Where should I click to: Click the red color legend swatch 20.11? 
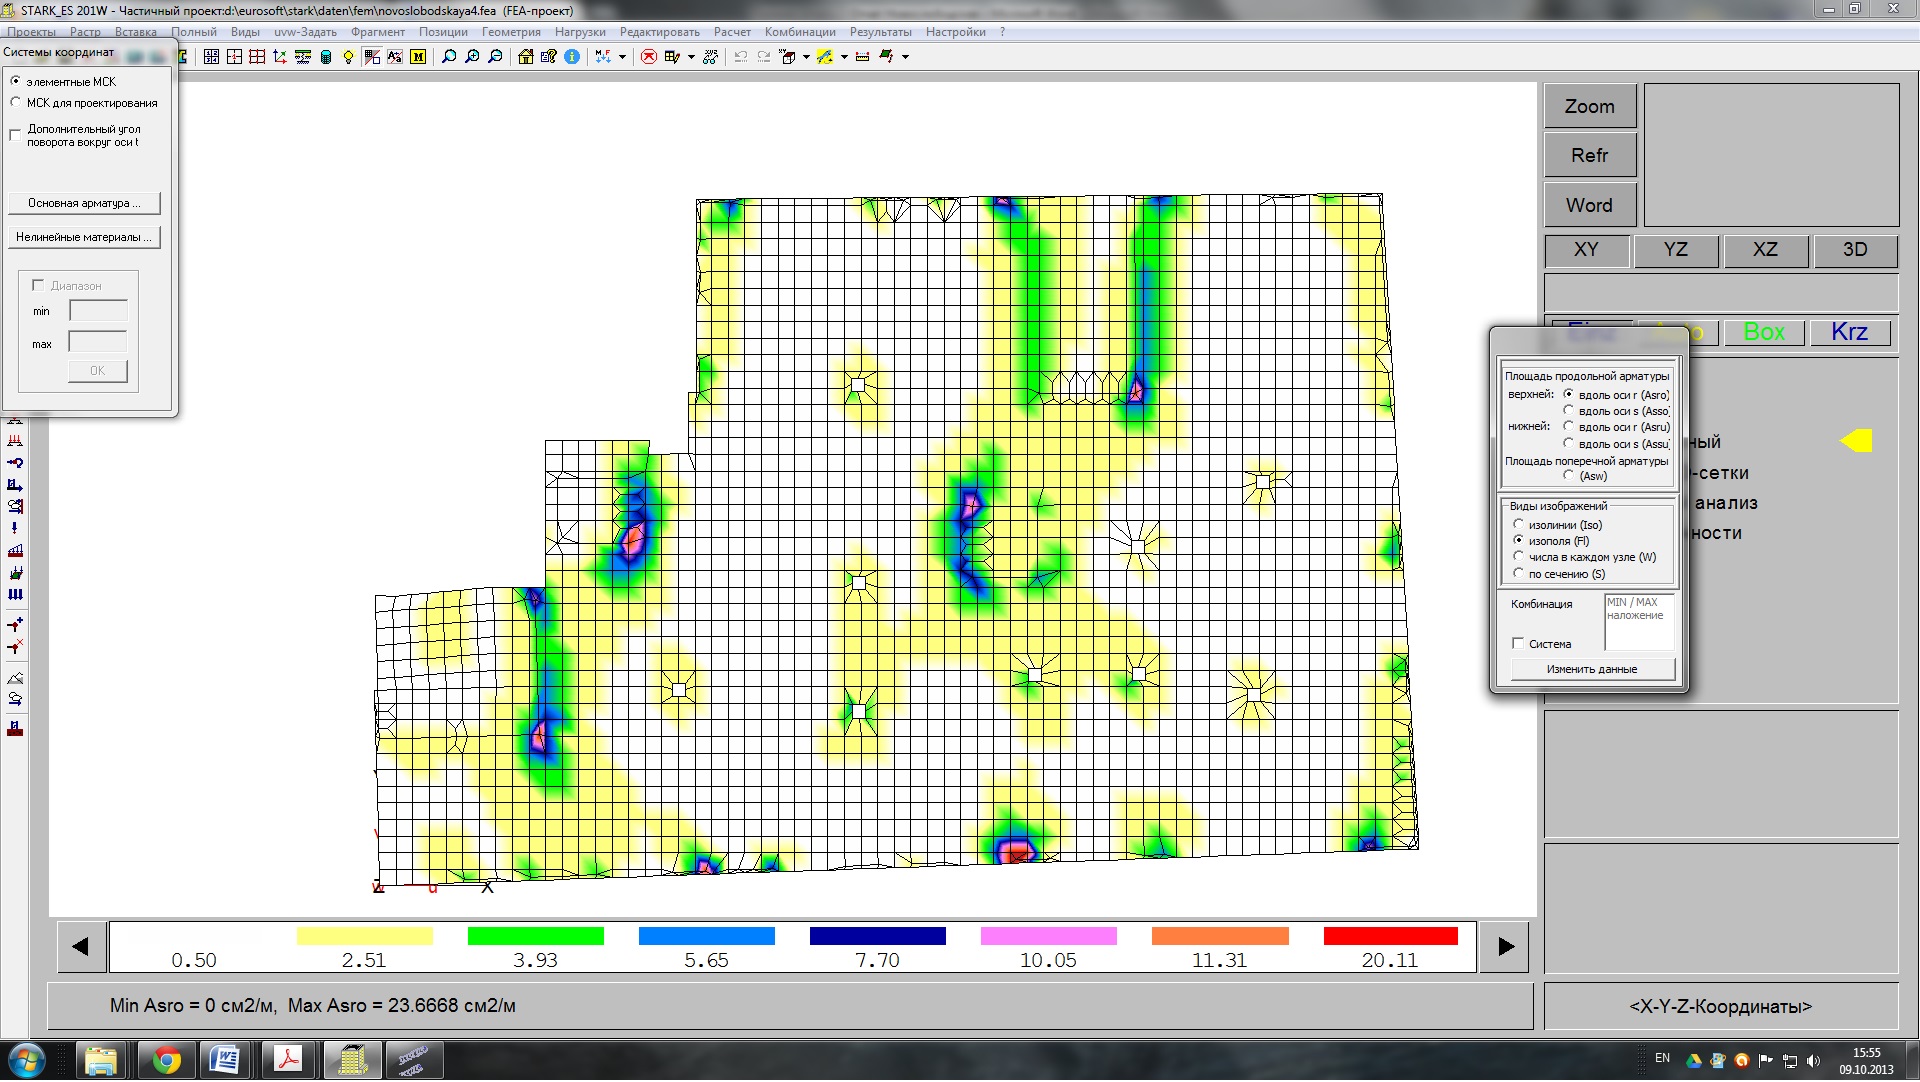[1390, 936]
